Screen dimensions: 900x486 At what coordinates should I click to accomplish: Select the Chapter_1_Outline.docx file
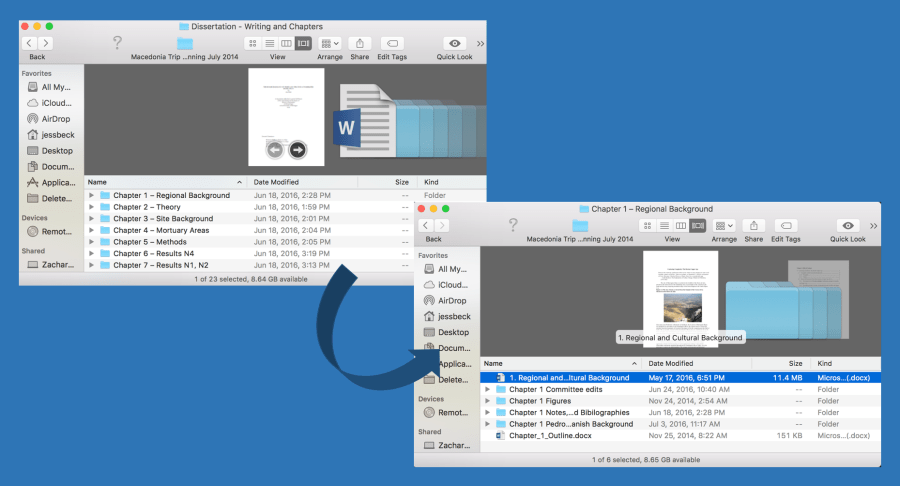point(549,436)
